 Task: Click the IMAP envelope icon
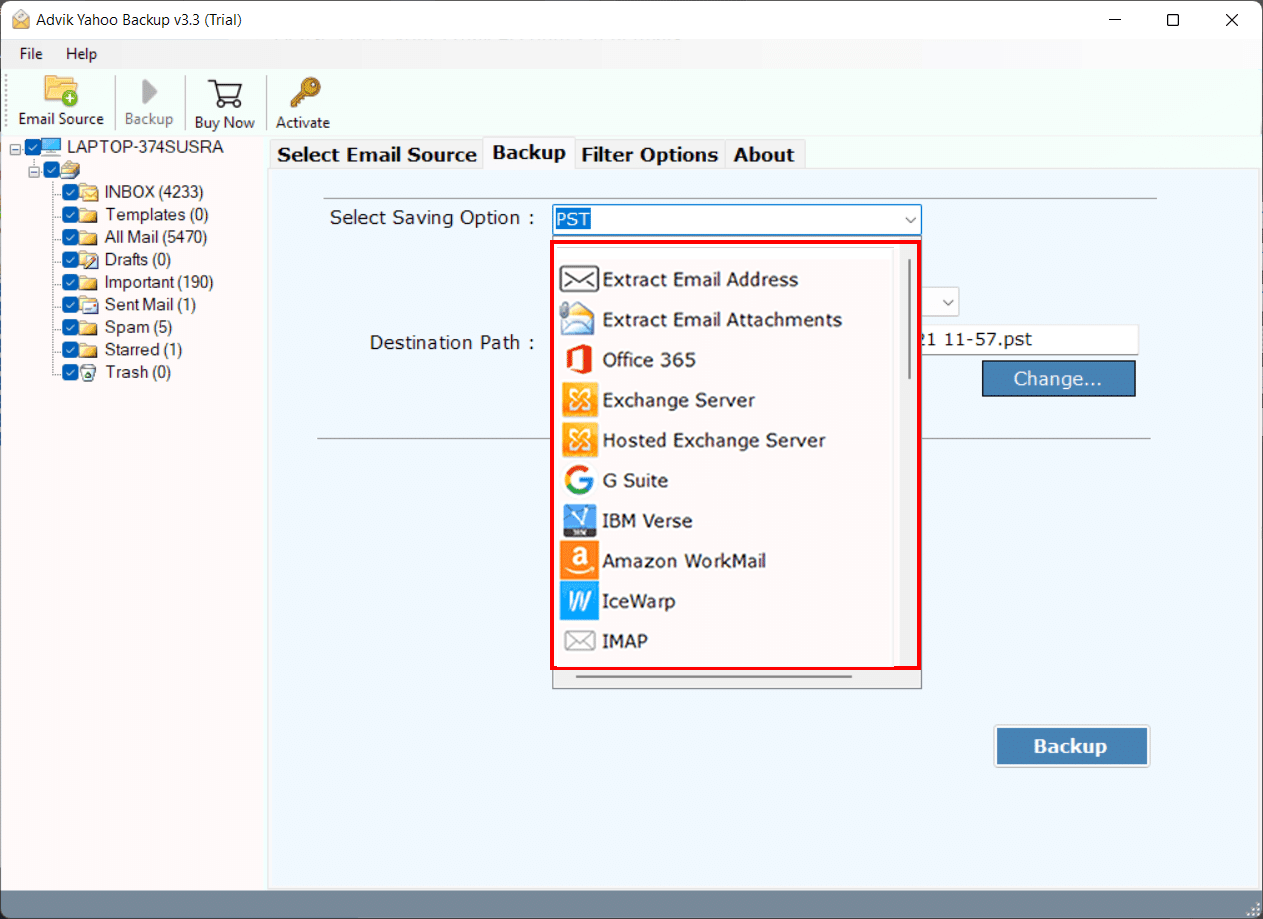579,641
